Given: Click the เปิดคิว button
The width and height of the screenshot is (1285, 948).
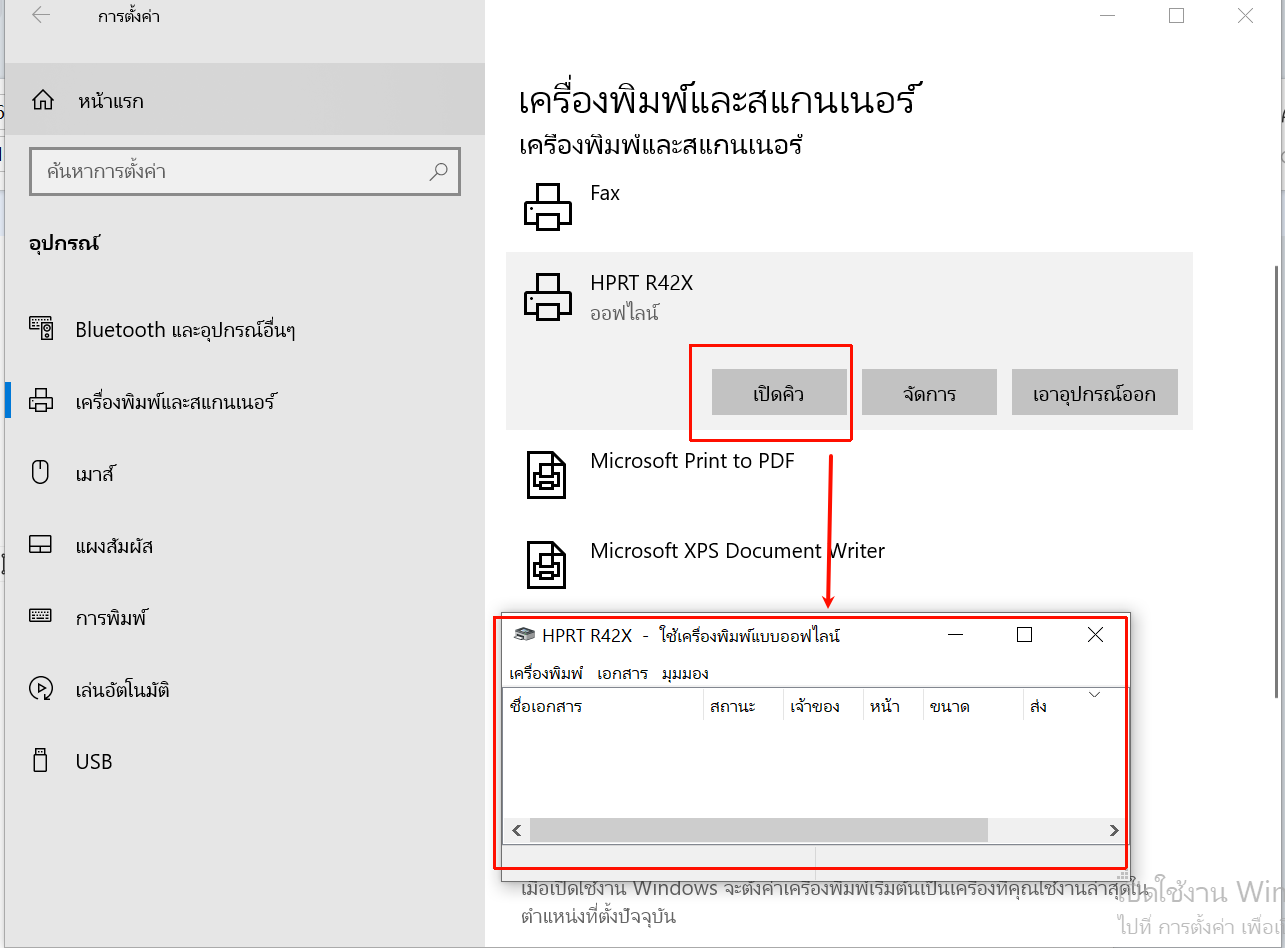Looking at the screenshot, I should coord(779,393).
